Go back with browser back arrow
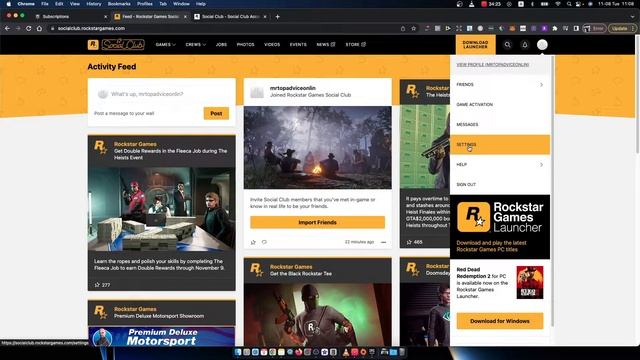The image size is (640, 360). click(7, 28)
